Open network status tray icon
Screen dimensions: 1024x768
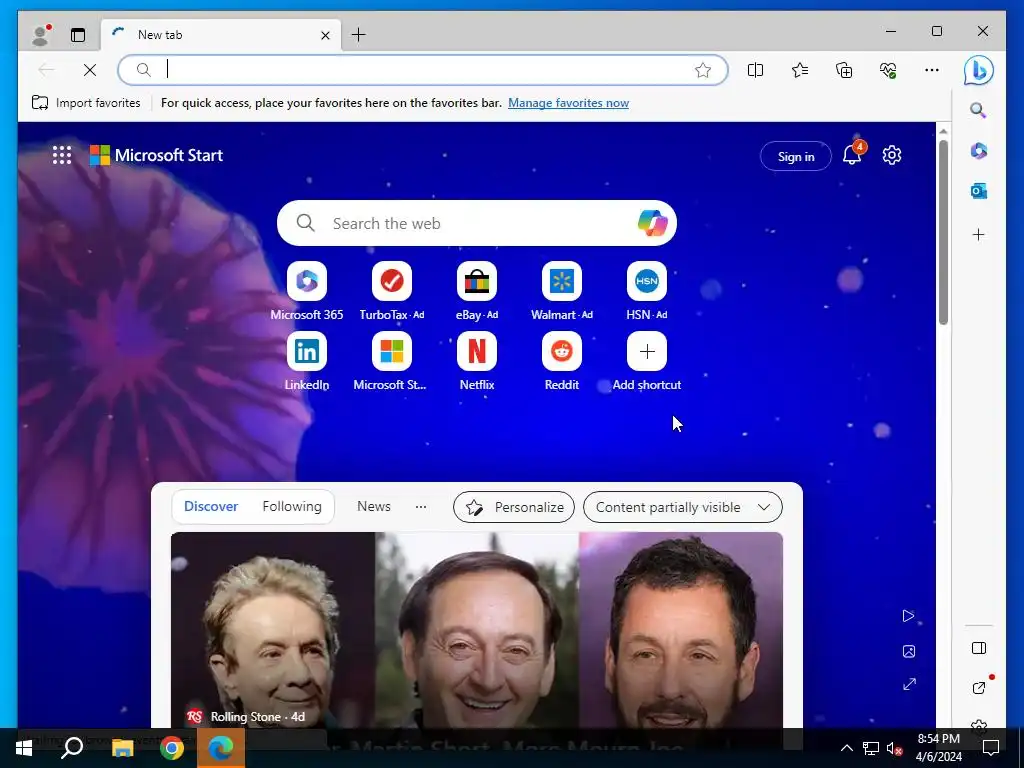point(871,748)
